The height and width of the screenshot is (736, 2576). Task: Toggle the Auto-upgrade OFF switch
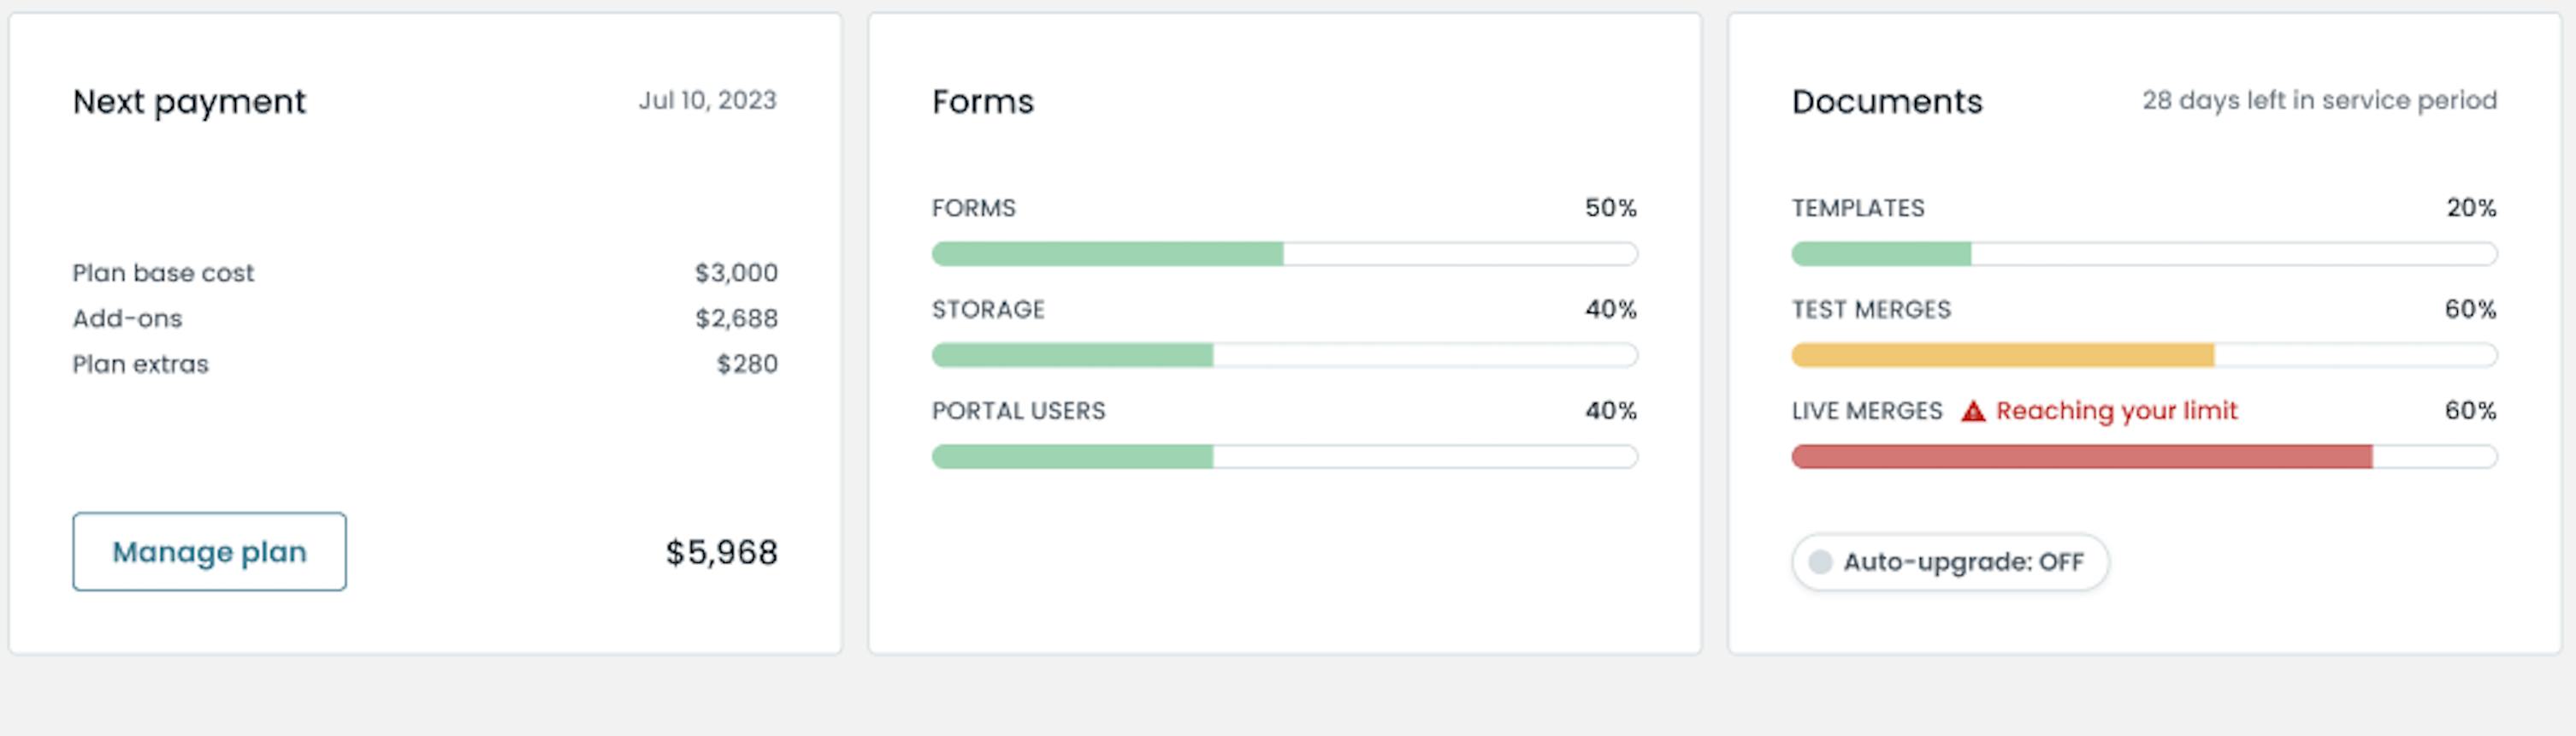pos(1949,562)
